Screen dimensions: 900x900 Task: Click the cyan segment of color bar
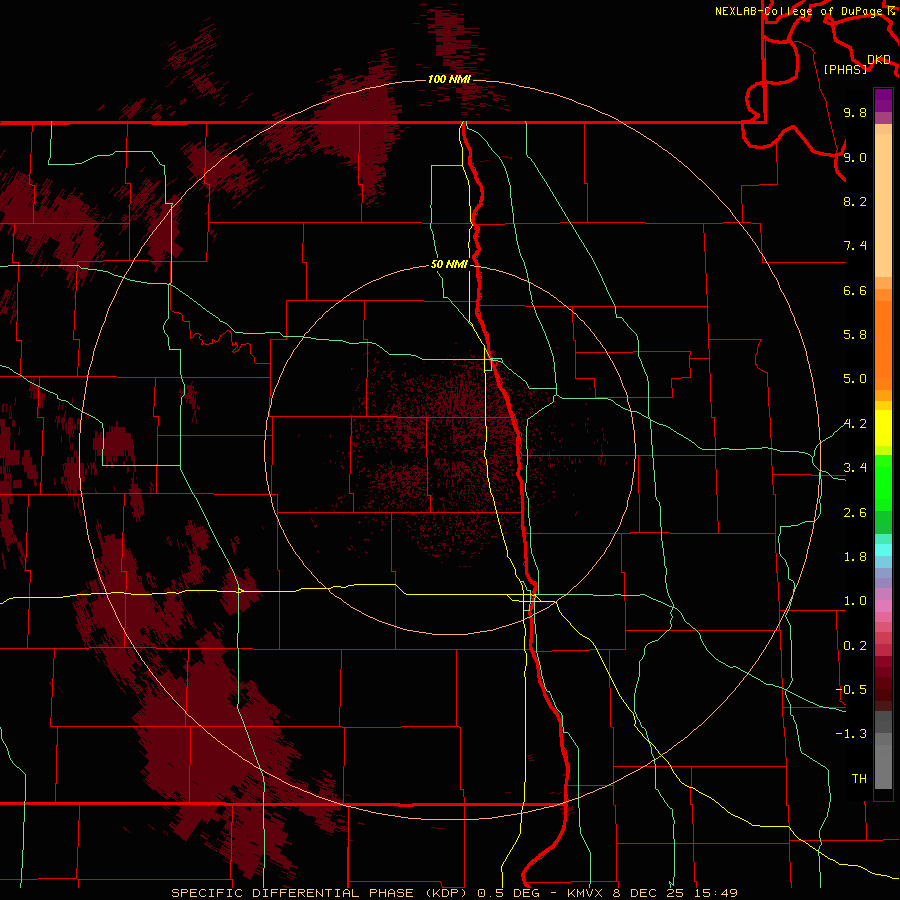883,550
